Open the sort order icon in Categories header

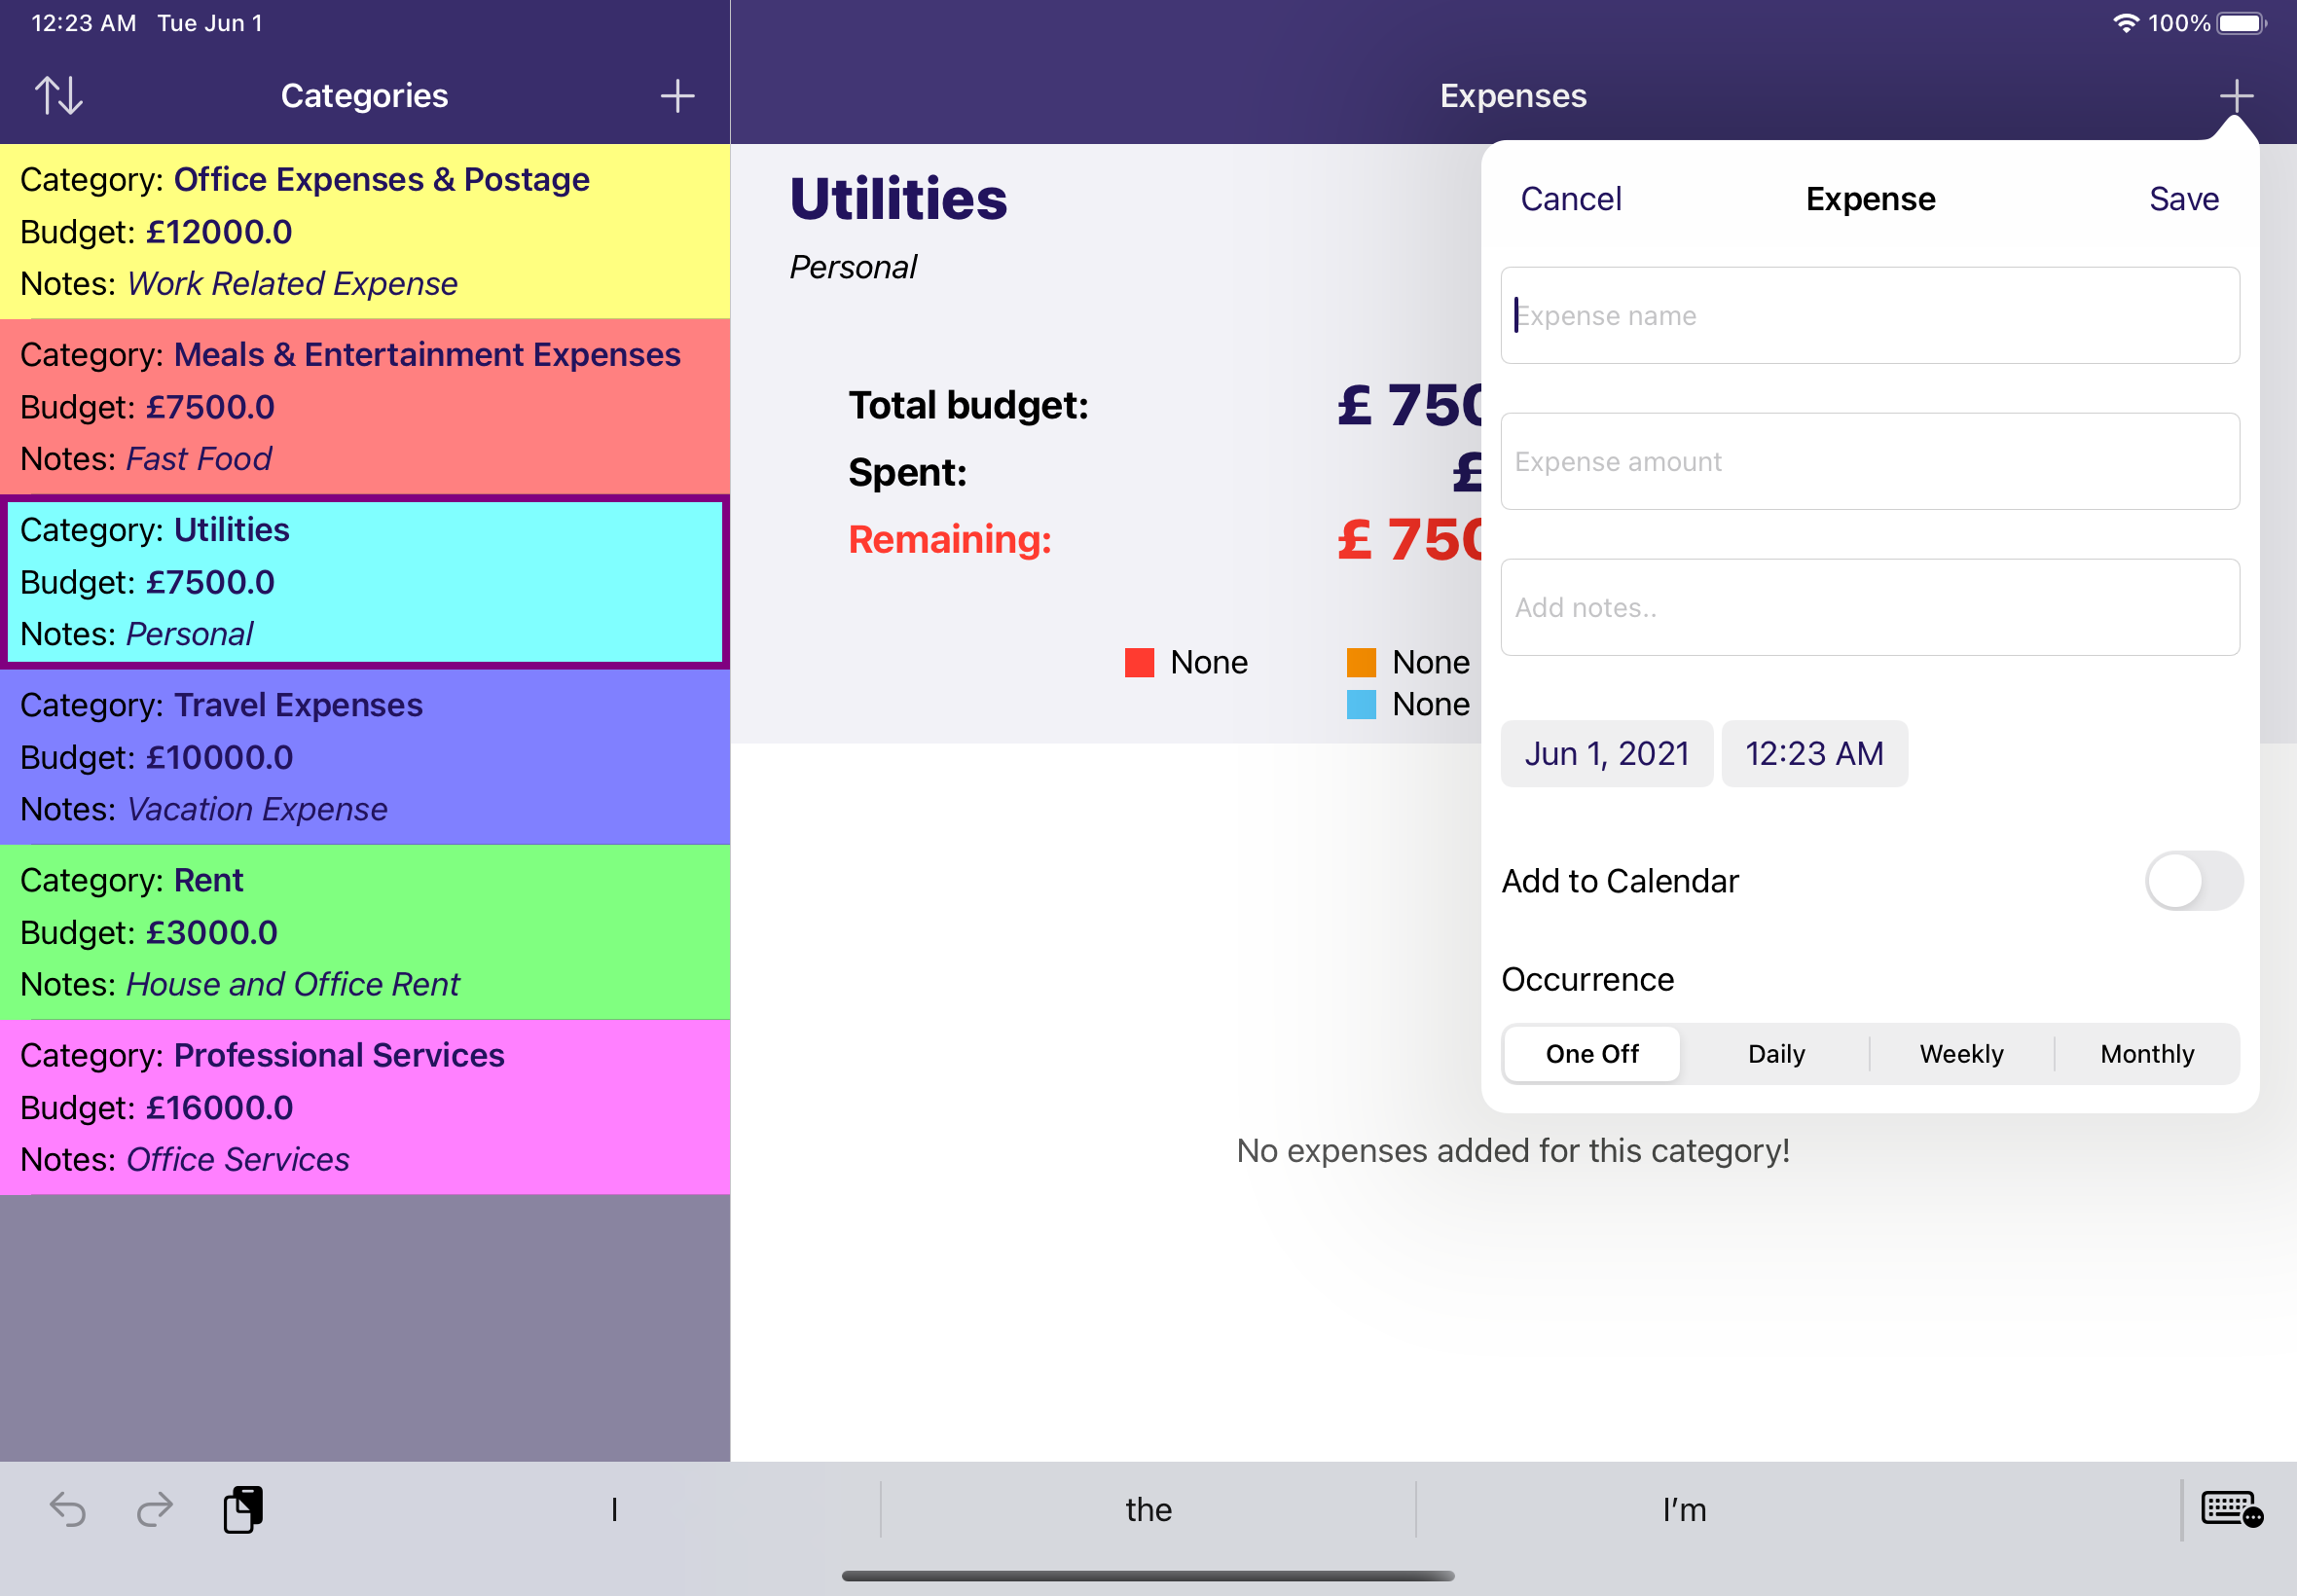pos(58,95)
